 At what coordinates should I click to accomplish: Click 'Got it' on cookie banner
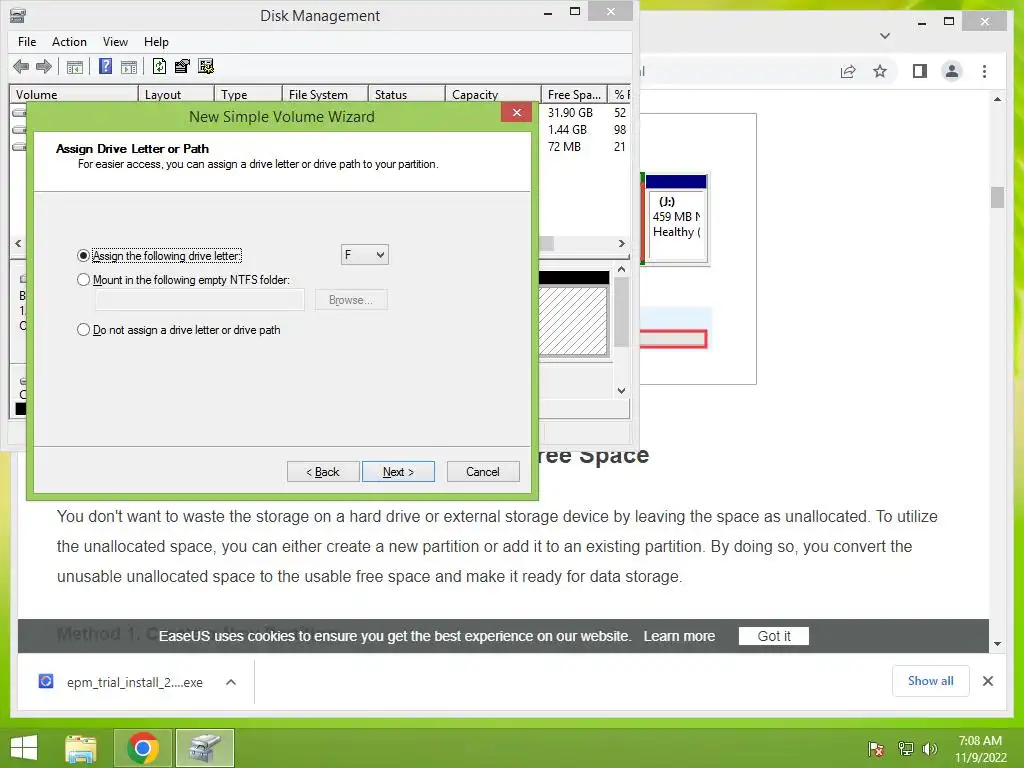774,636
